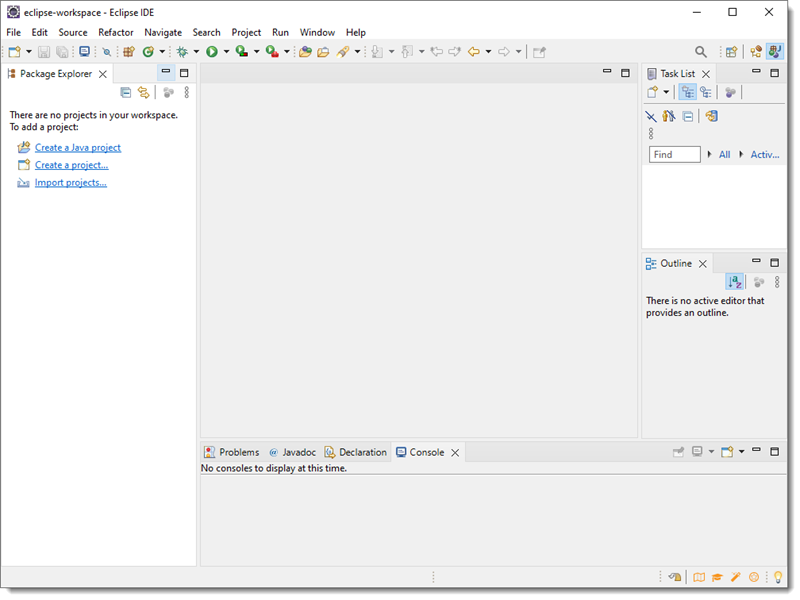800x600 pixels.
Task: Open Task List View Menu dots
Action: [x=651, y=134]
